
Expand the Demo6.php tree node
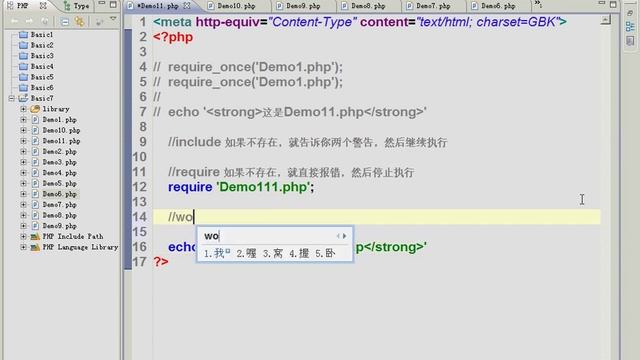point(23,194)
